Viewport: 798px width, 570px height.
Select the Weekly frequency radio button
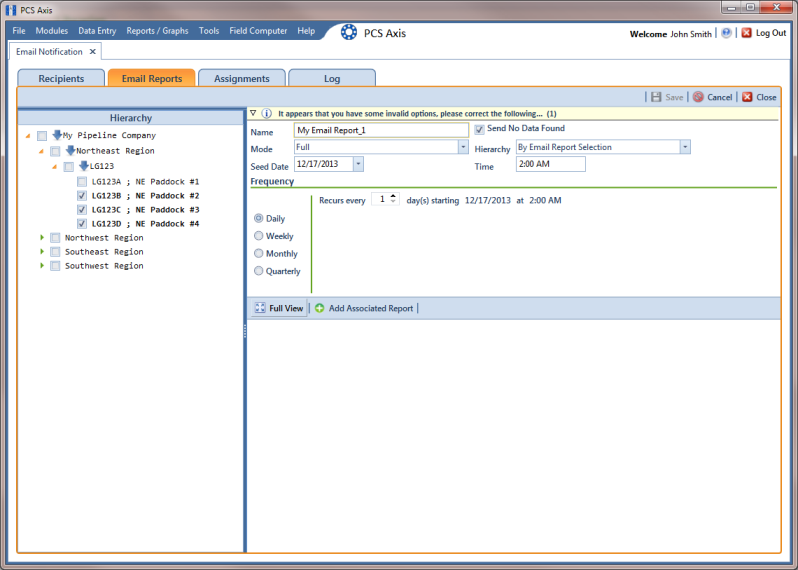pos(259,236)
